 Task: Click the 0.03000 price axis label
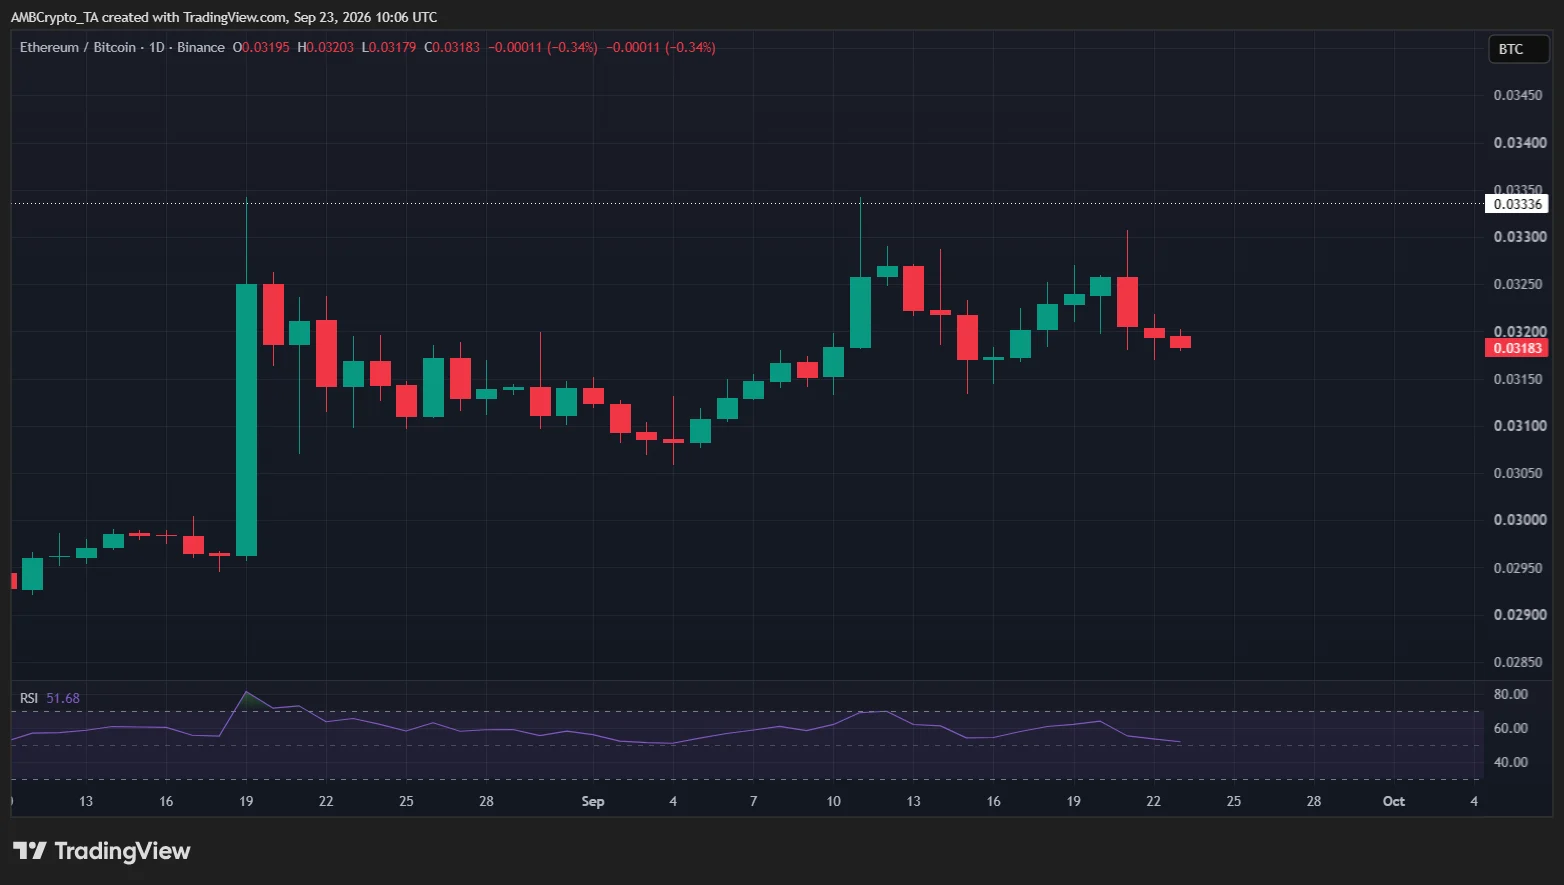point(1520,520)
